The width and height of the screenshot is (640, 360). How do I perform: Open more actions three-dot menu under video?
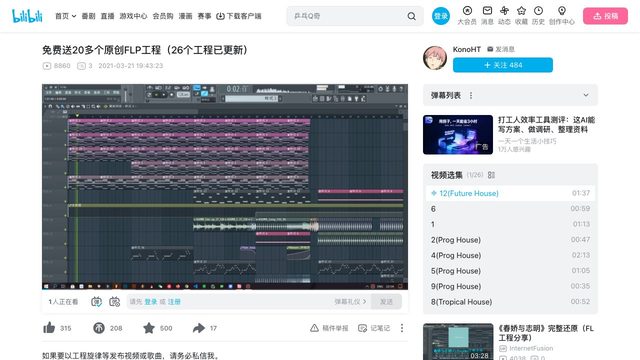click(402, 328)
